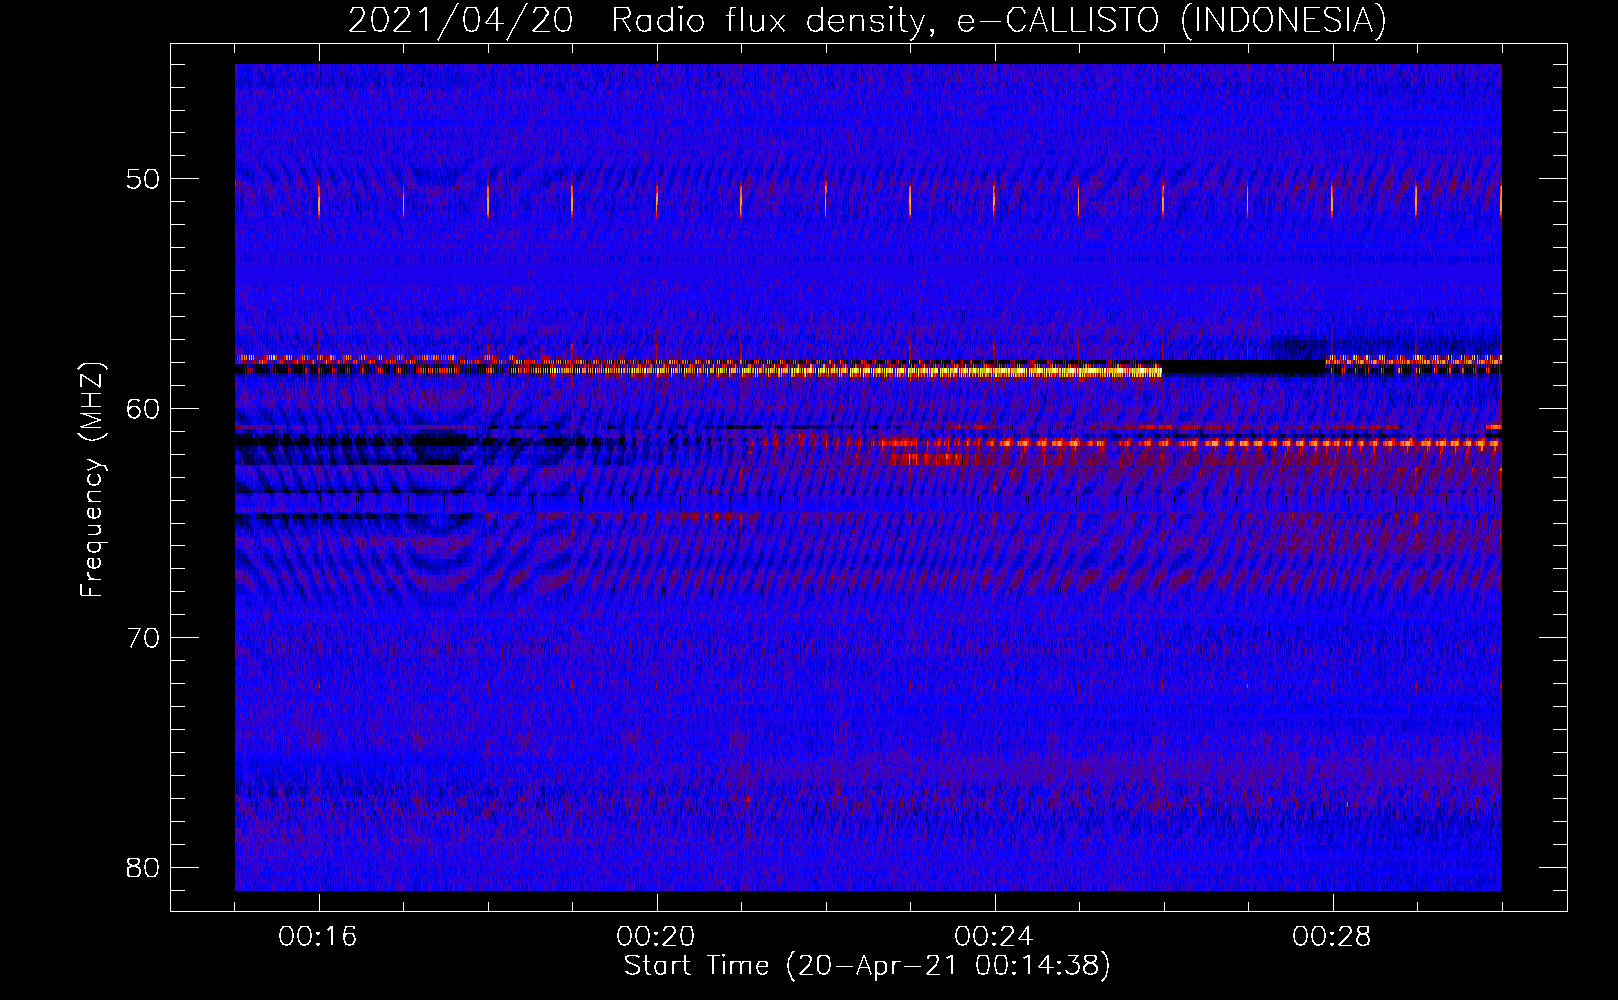
Task: Click the 50 frequency tick label
Action: pos(143,179)
